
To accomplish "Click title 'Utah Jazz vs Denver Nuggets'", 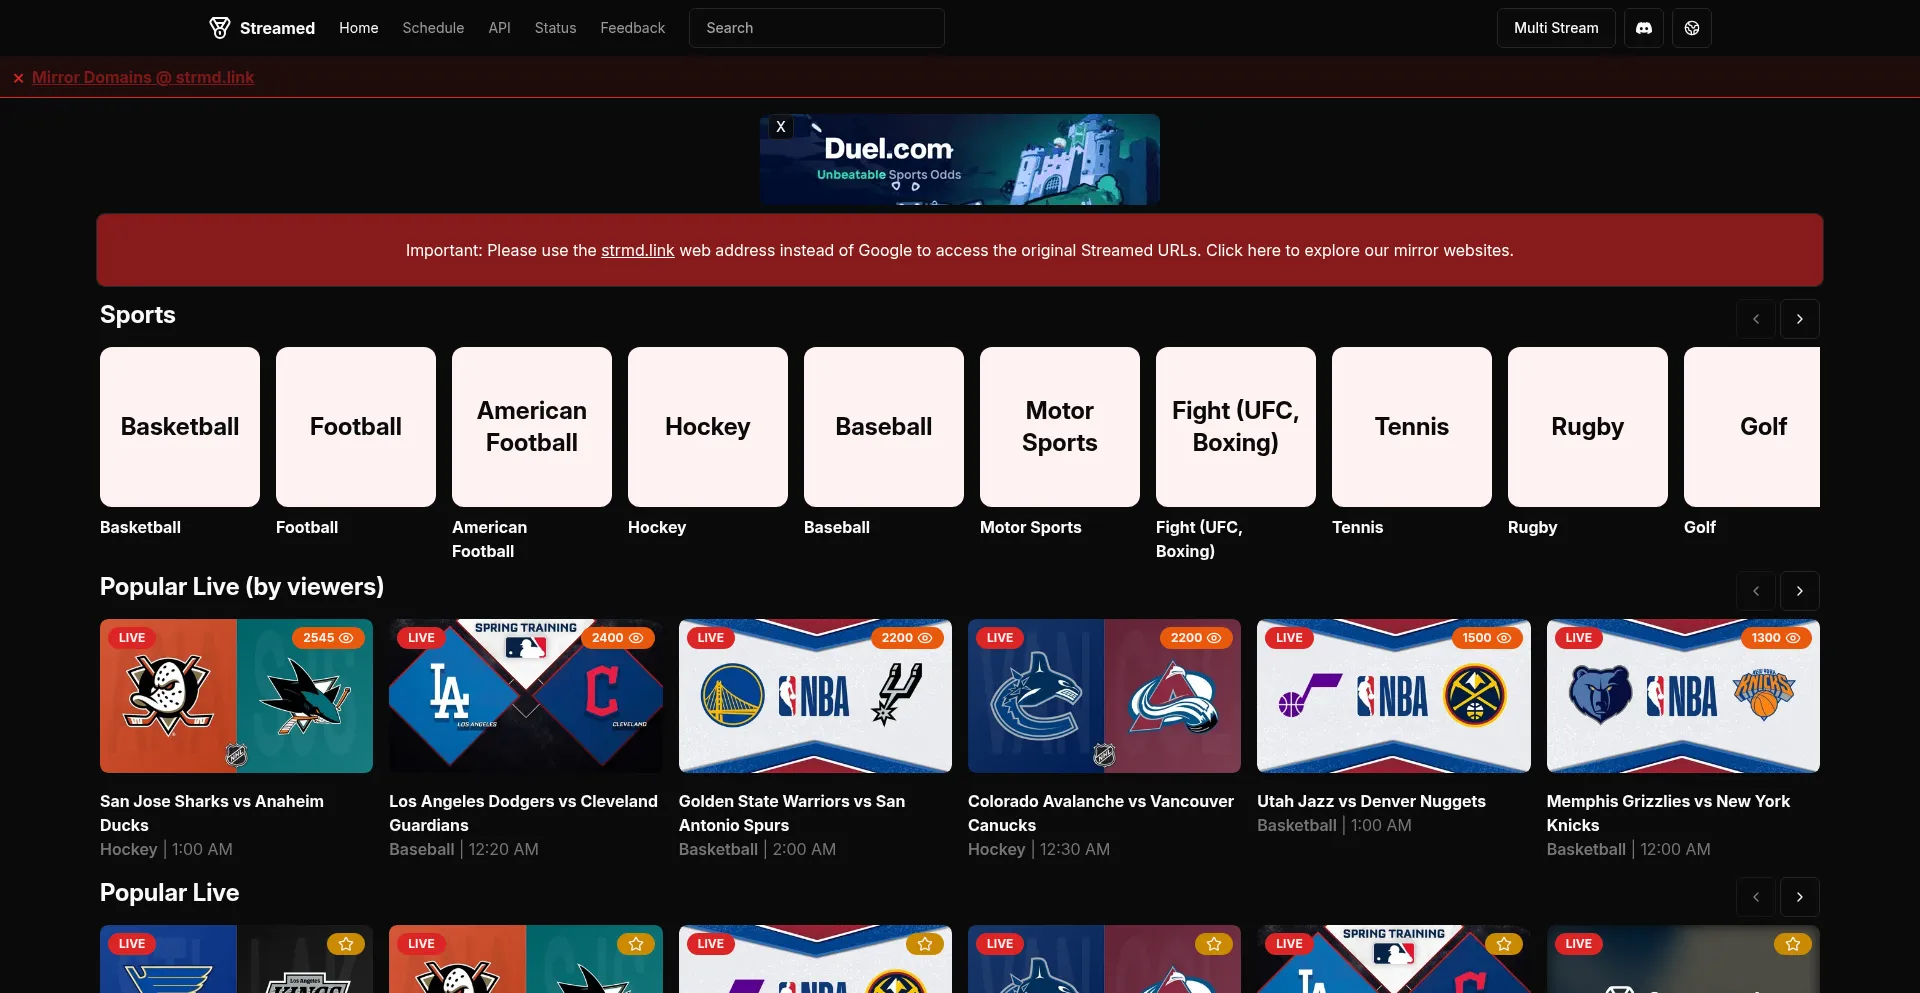I will [1371, 801].
